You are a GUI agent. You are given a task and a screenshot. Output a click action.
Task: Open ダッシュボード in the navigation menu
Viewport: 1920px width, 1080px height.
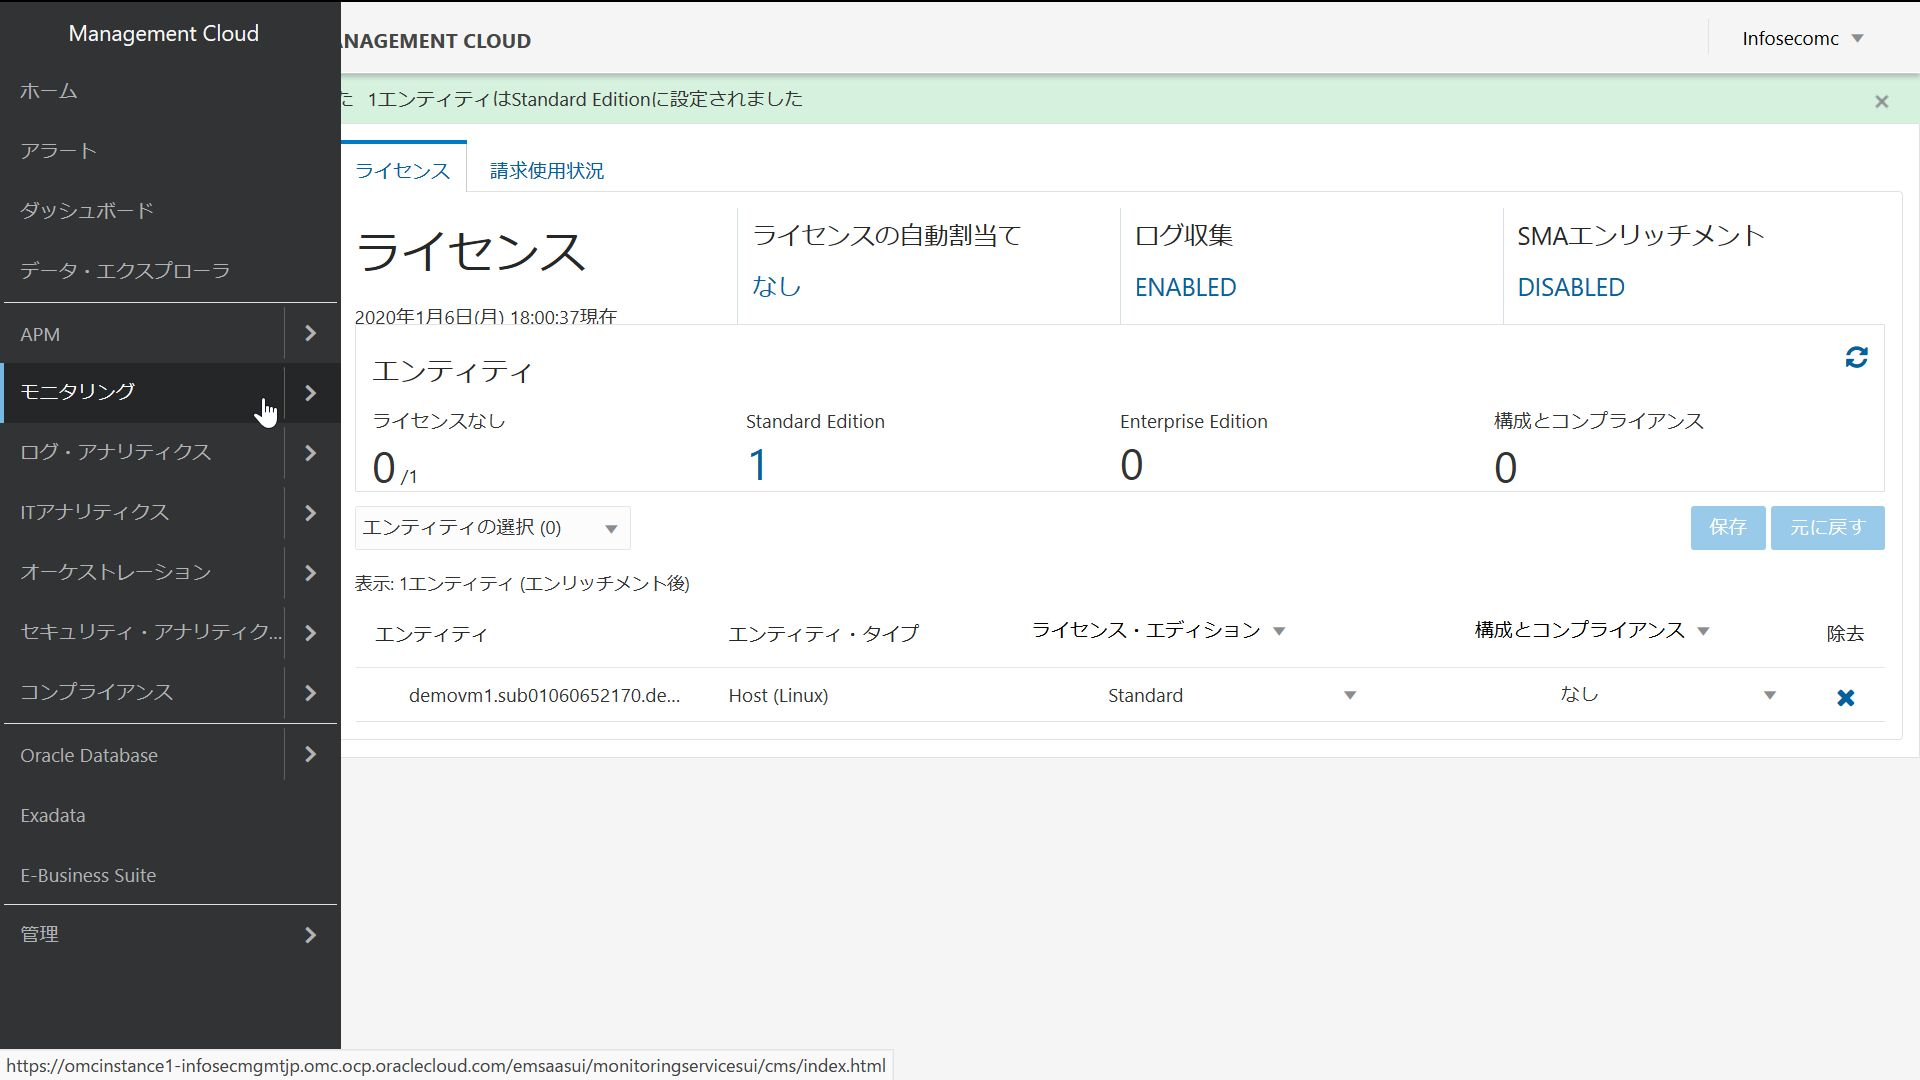(87, 211)
